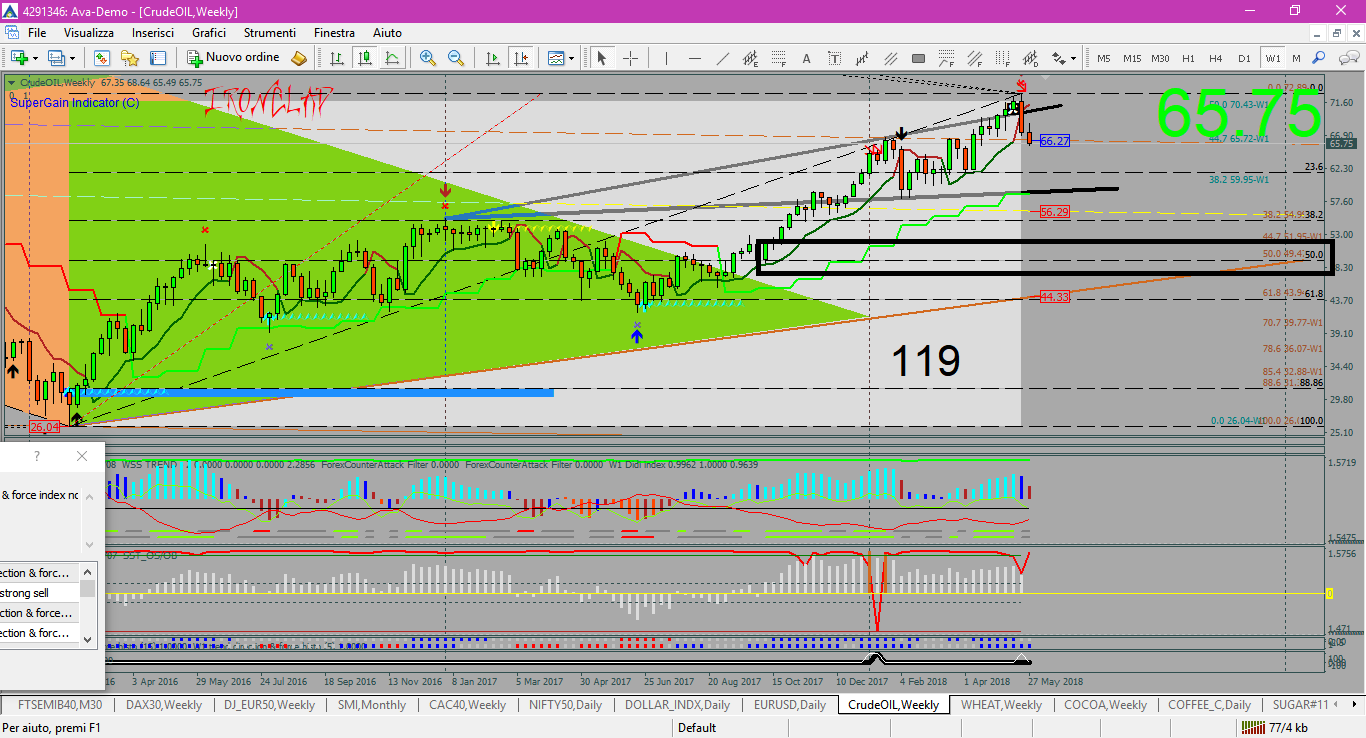Switch timeframe to M15
Viewport: 1366px width, 738px height.
[x=1132, y=58]
